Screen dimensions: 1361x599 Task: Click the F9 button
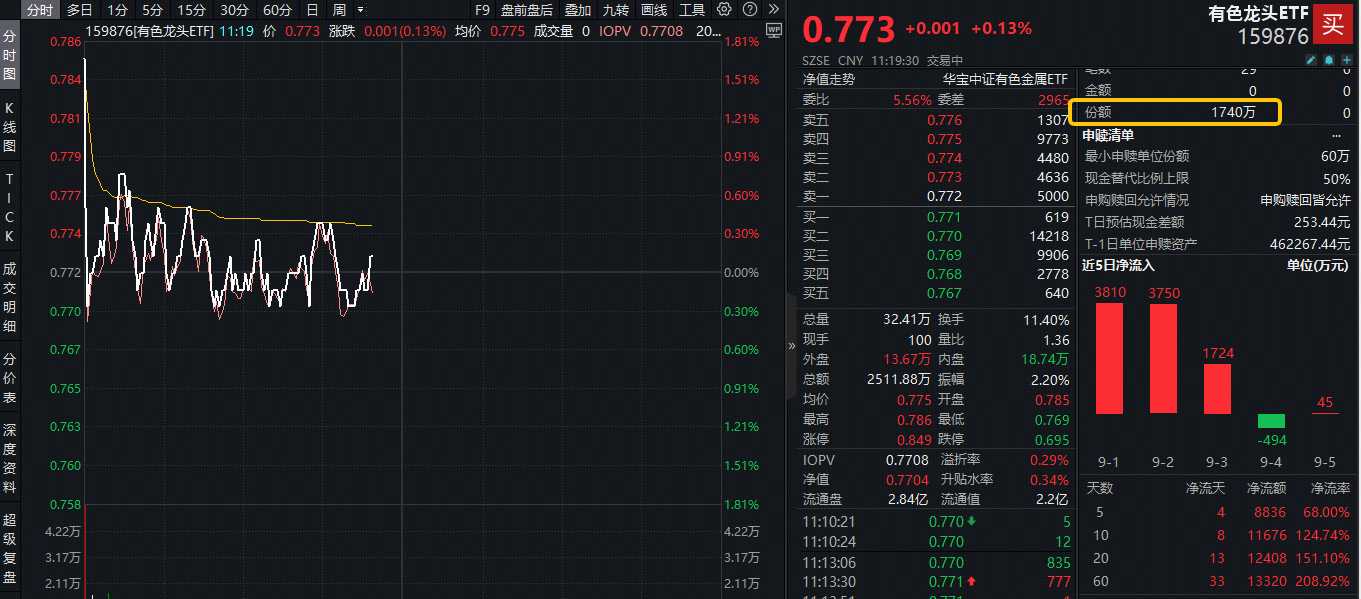click(x=482, y=10)
